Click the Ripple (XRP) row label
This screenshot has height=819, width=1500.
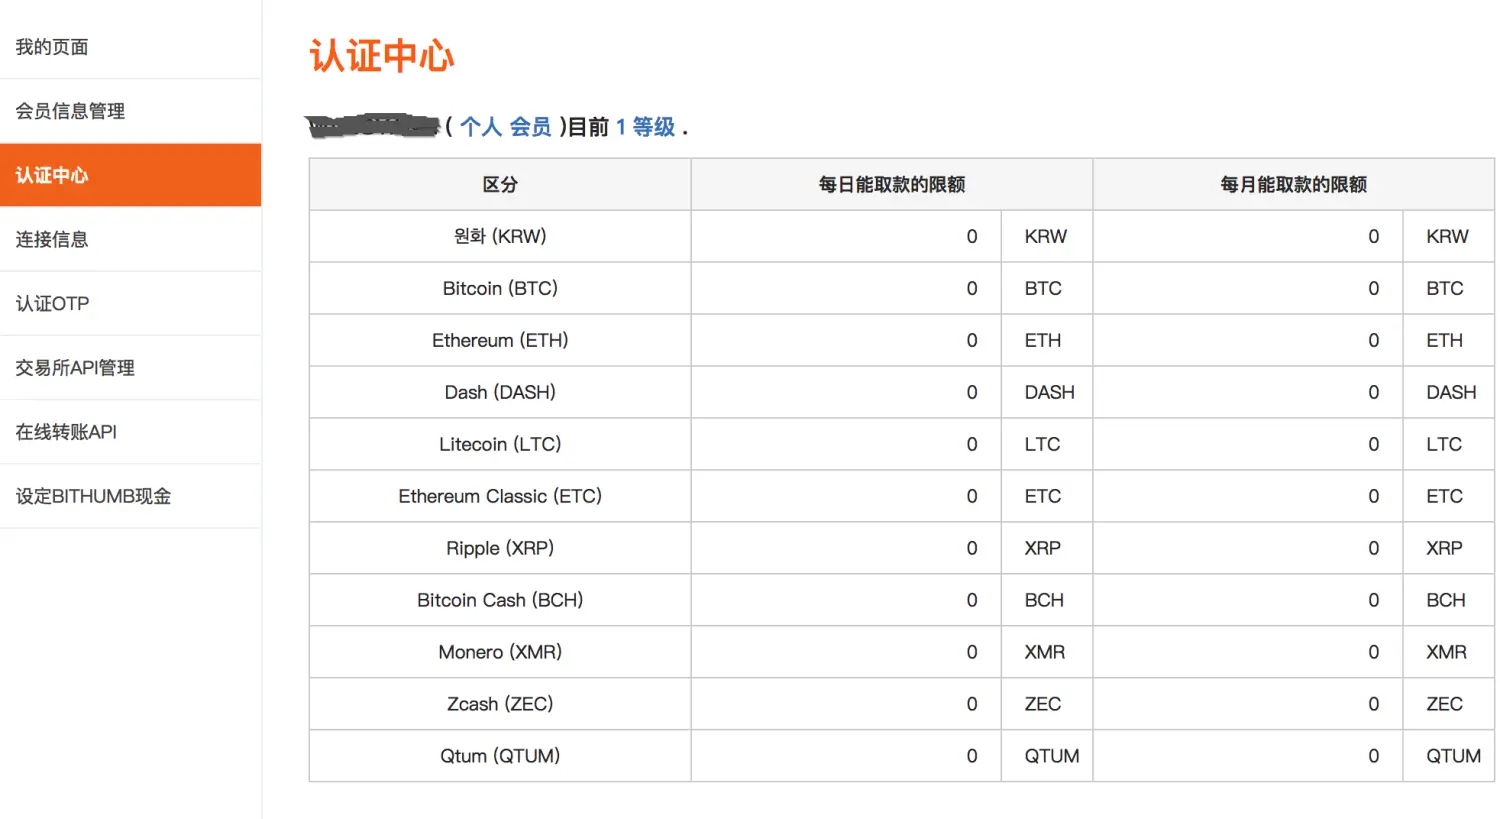point(499,548)
